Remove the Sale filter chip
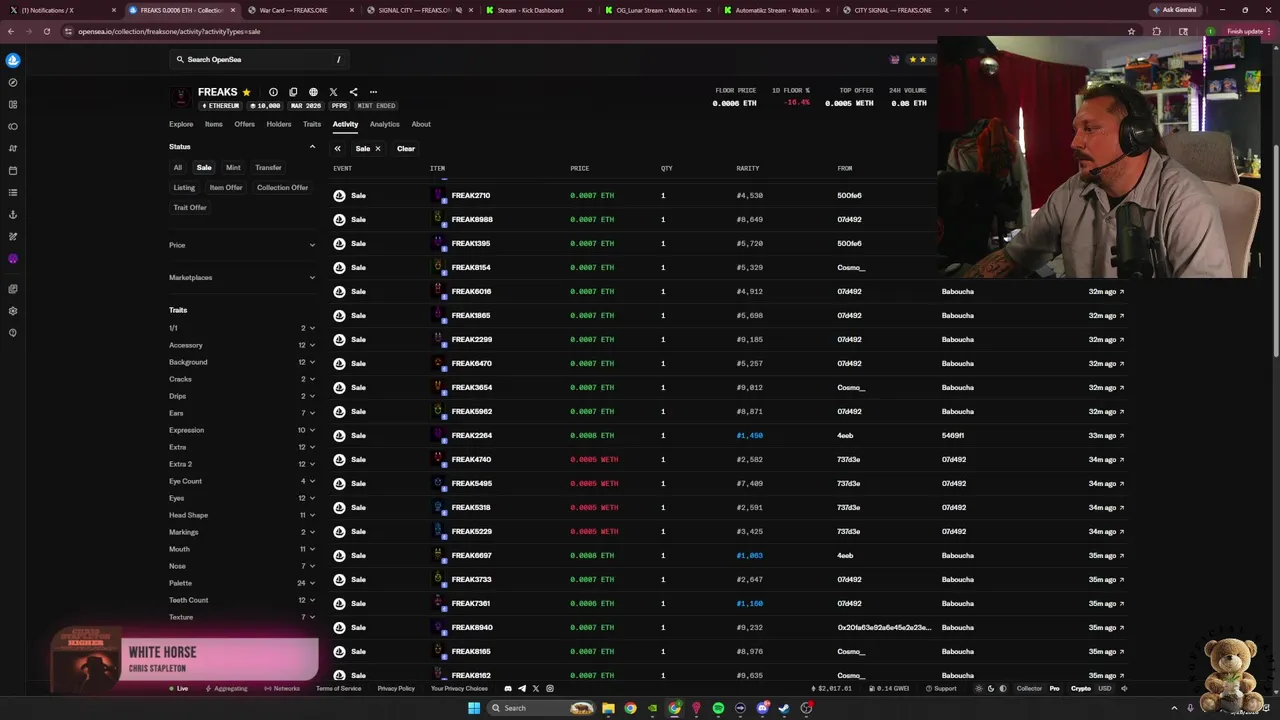This screenshot has height=720, width=1280. [377, 148]
